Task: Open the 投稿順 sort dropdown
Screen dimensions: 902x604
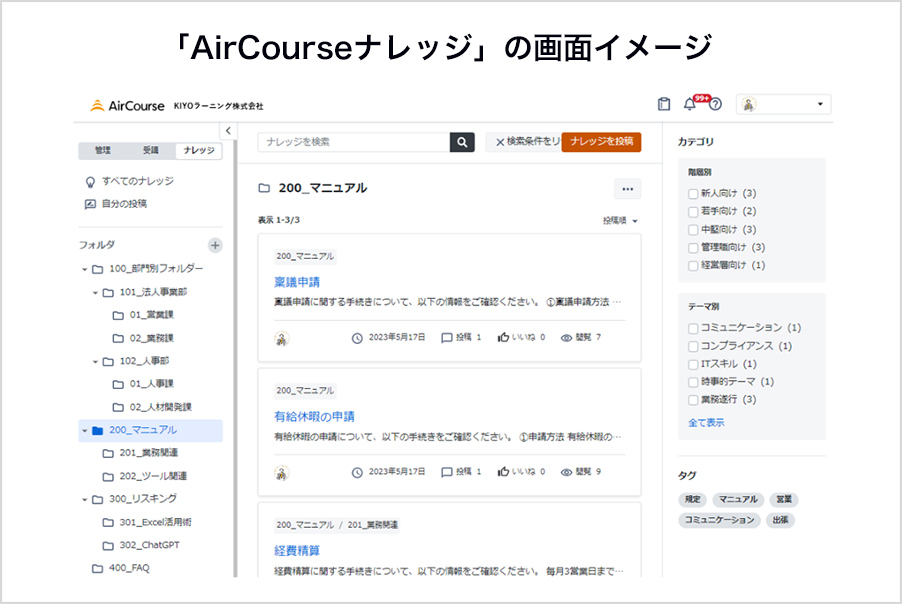Action: click(620, 221)
